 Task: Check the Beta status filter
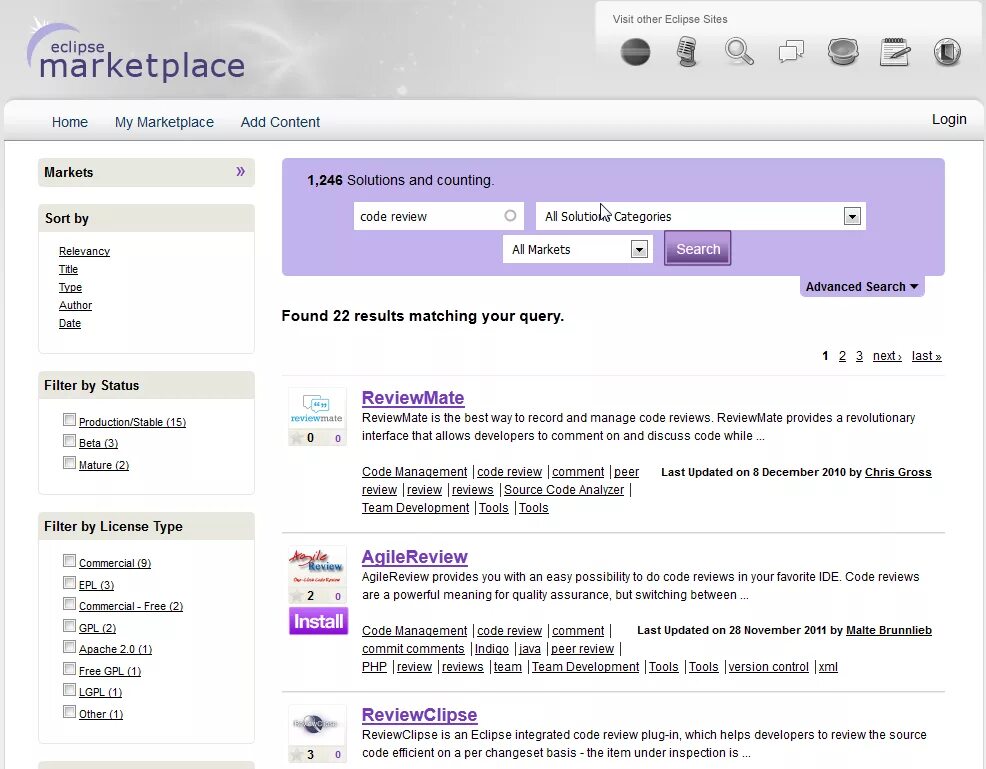pyautogui.click(x=69, y=441)
